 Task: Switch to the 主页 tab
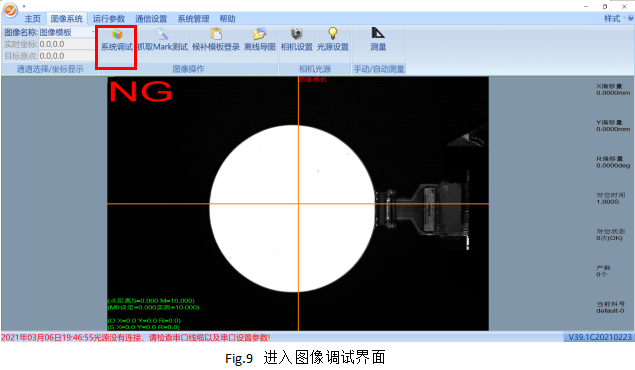pos(32,19)
